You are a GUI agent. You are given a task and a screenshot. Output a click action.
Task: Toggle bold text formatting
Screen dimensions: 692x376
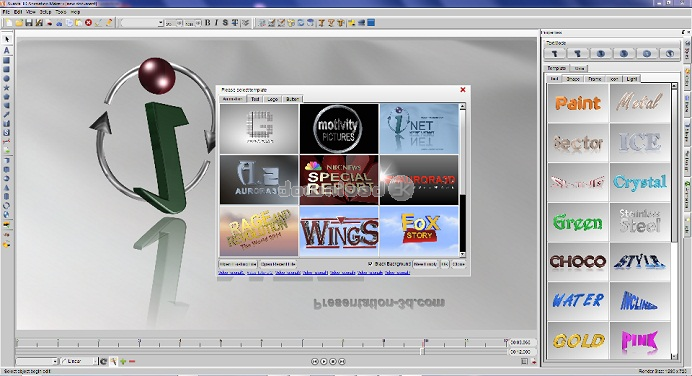point(207,23)
